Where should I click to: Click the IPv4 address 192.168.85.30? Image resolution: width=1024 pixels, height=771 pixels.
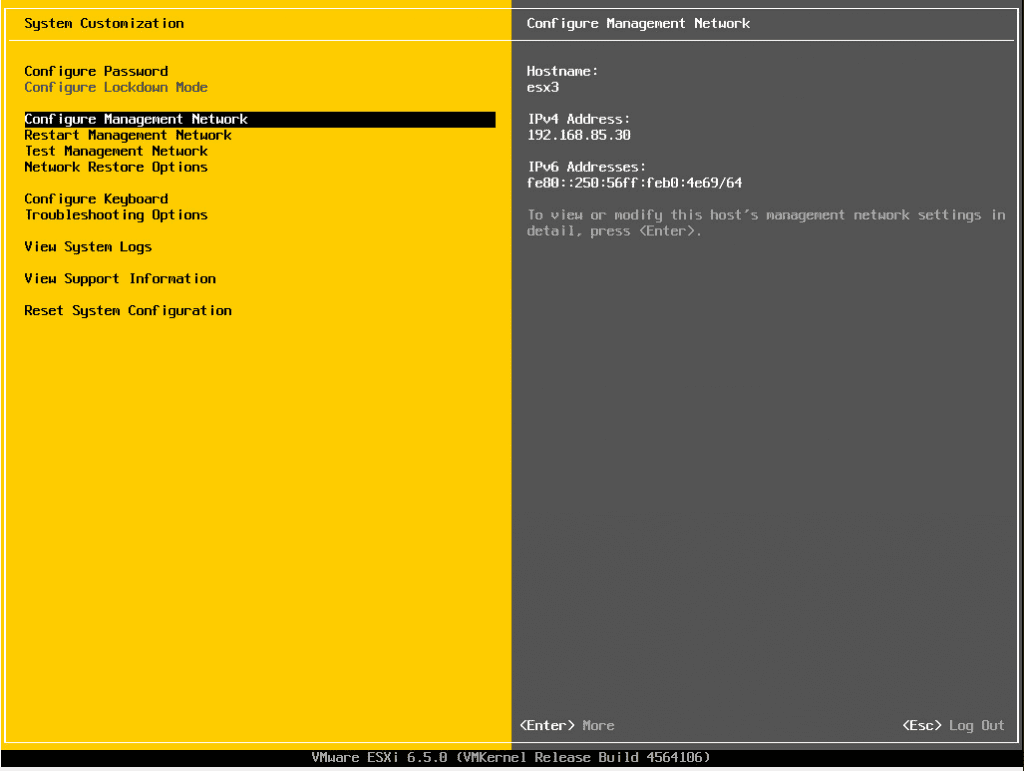[578, 135]
